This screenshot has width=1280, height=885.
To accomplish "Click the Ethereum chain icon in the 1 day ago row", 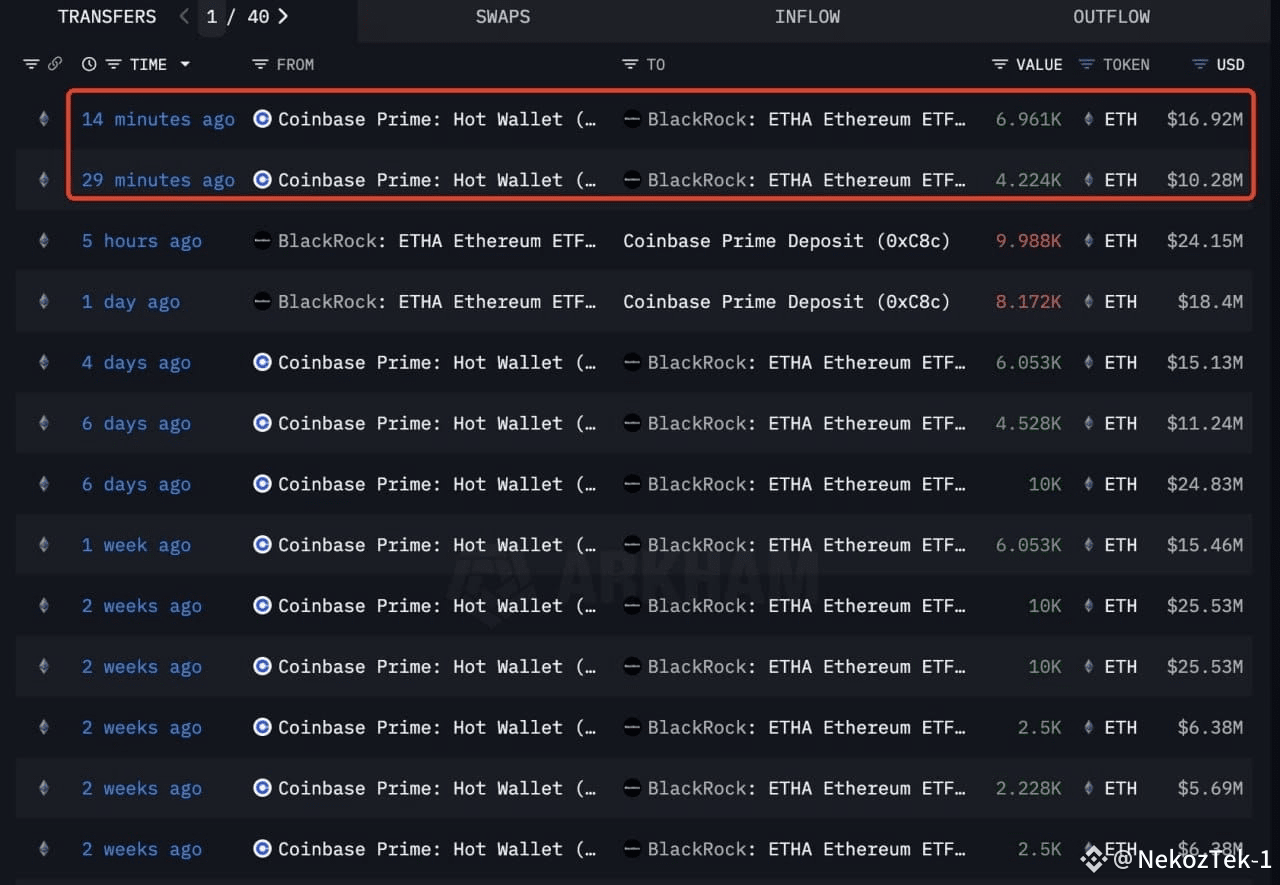I will tap(43, 302).
